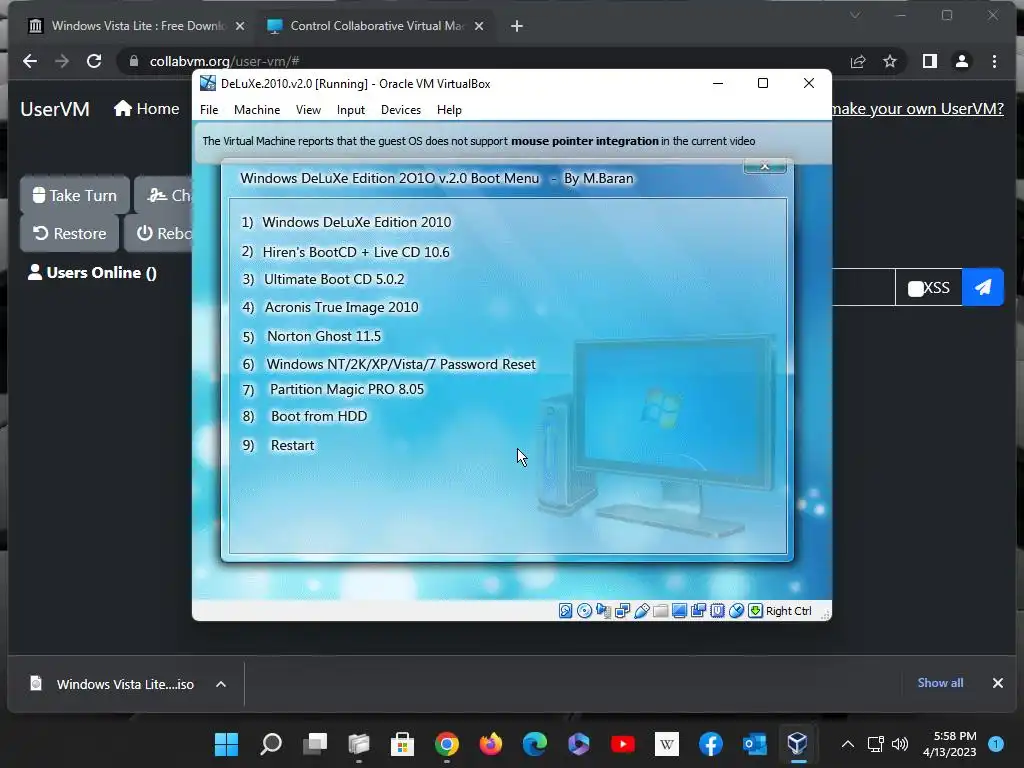
Task: Open the Help menu in VirtualBox
Action: [x=449, y=110]
